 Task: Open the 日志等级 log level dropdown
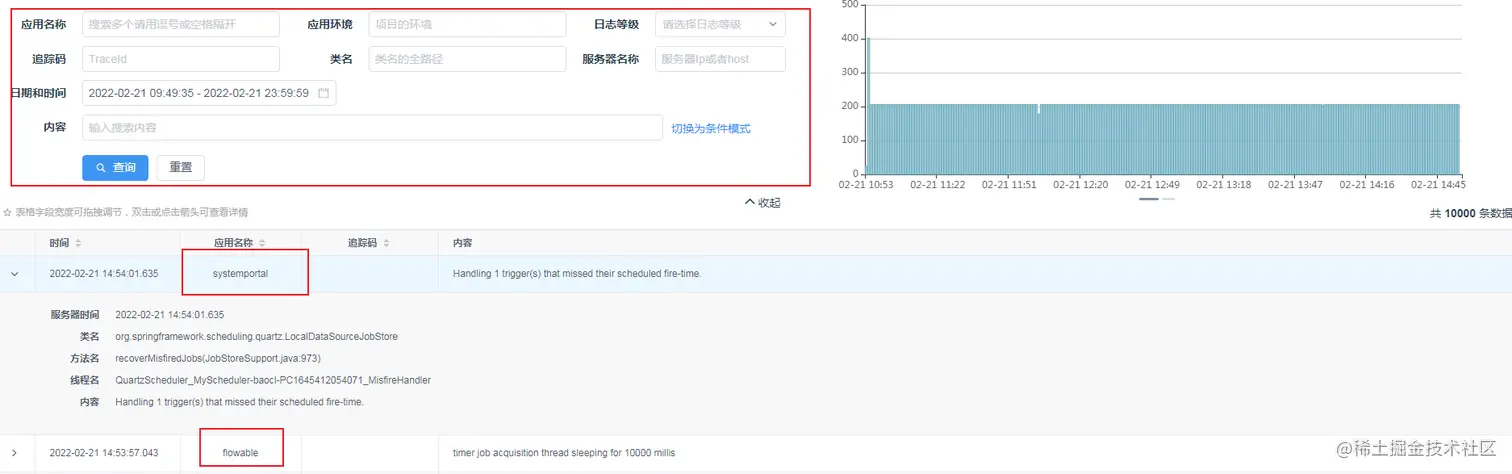[720, 24]
